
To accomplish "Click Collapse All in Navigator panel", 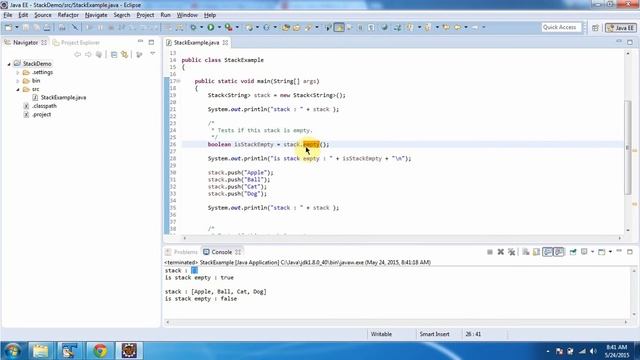I will click(114, 54).
